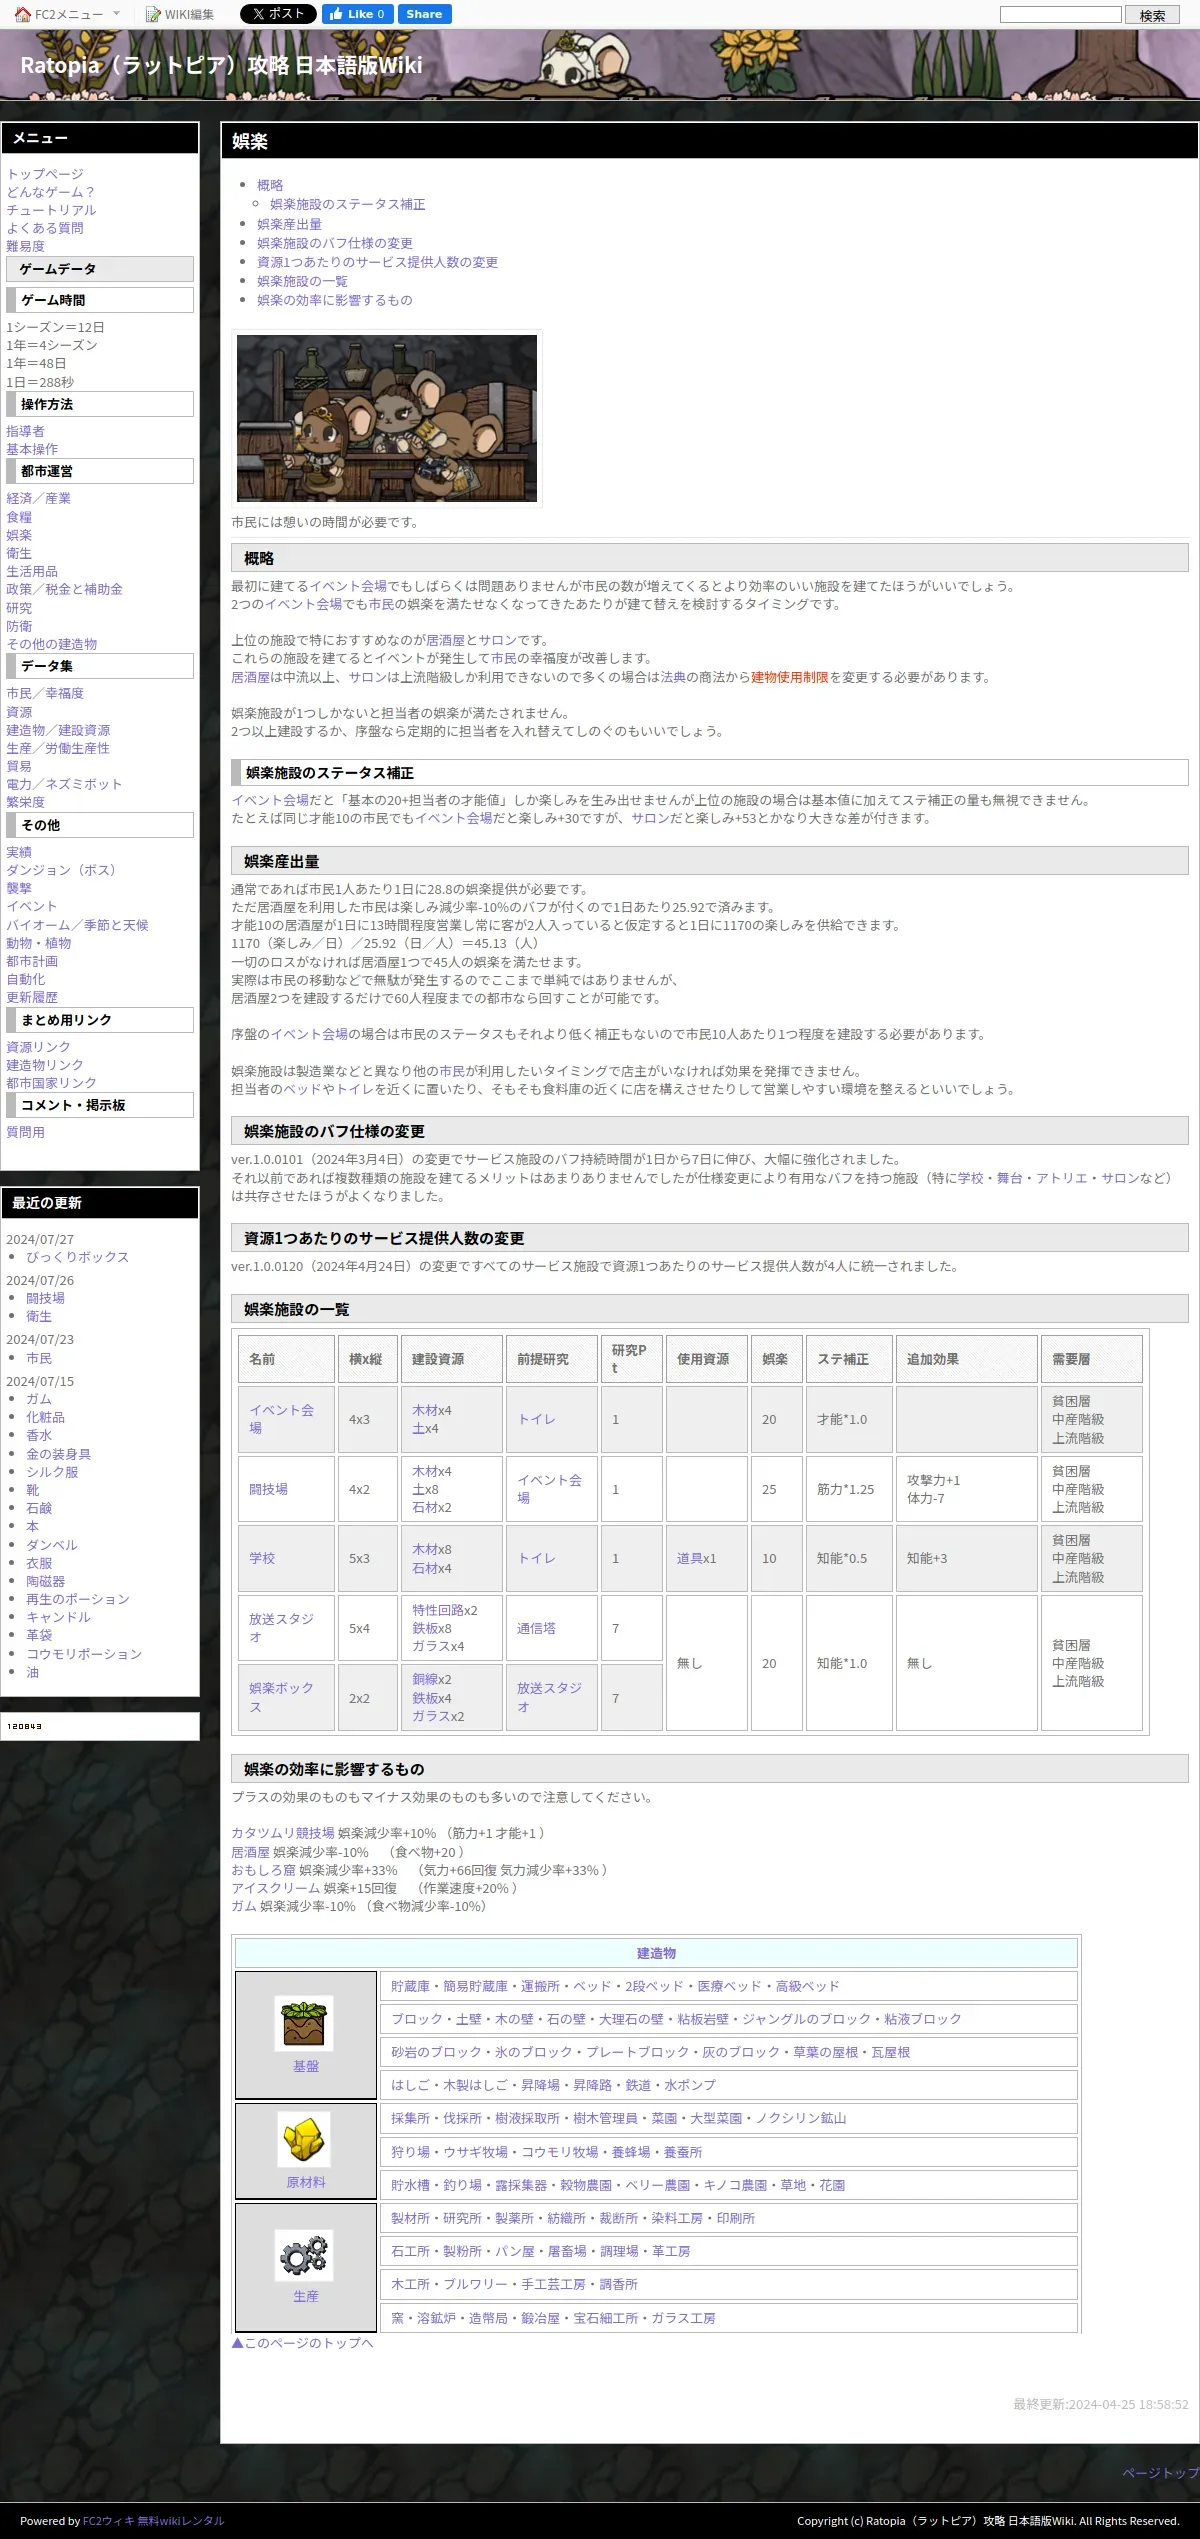Open サロン link in overview text
The height and width of the screenshot is (2539, 1200).
point(497,640)
